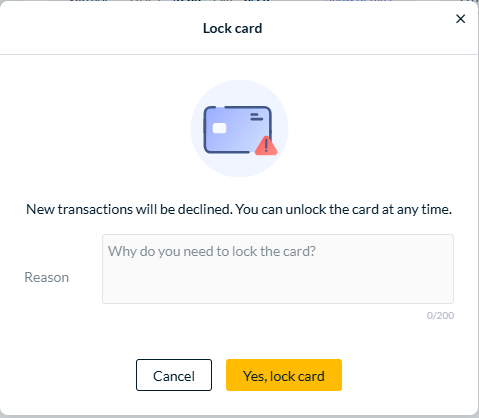Click empty area of reason box bottom

(x=278, y=290)
